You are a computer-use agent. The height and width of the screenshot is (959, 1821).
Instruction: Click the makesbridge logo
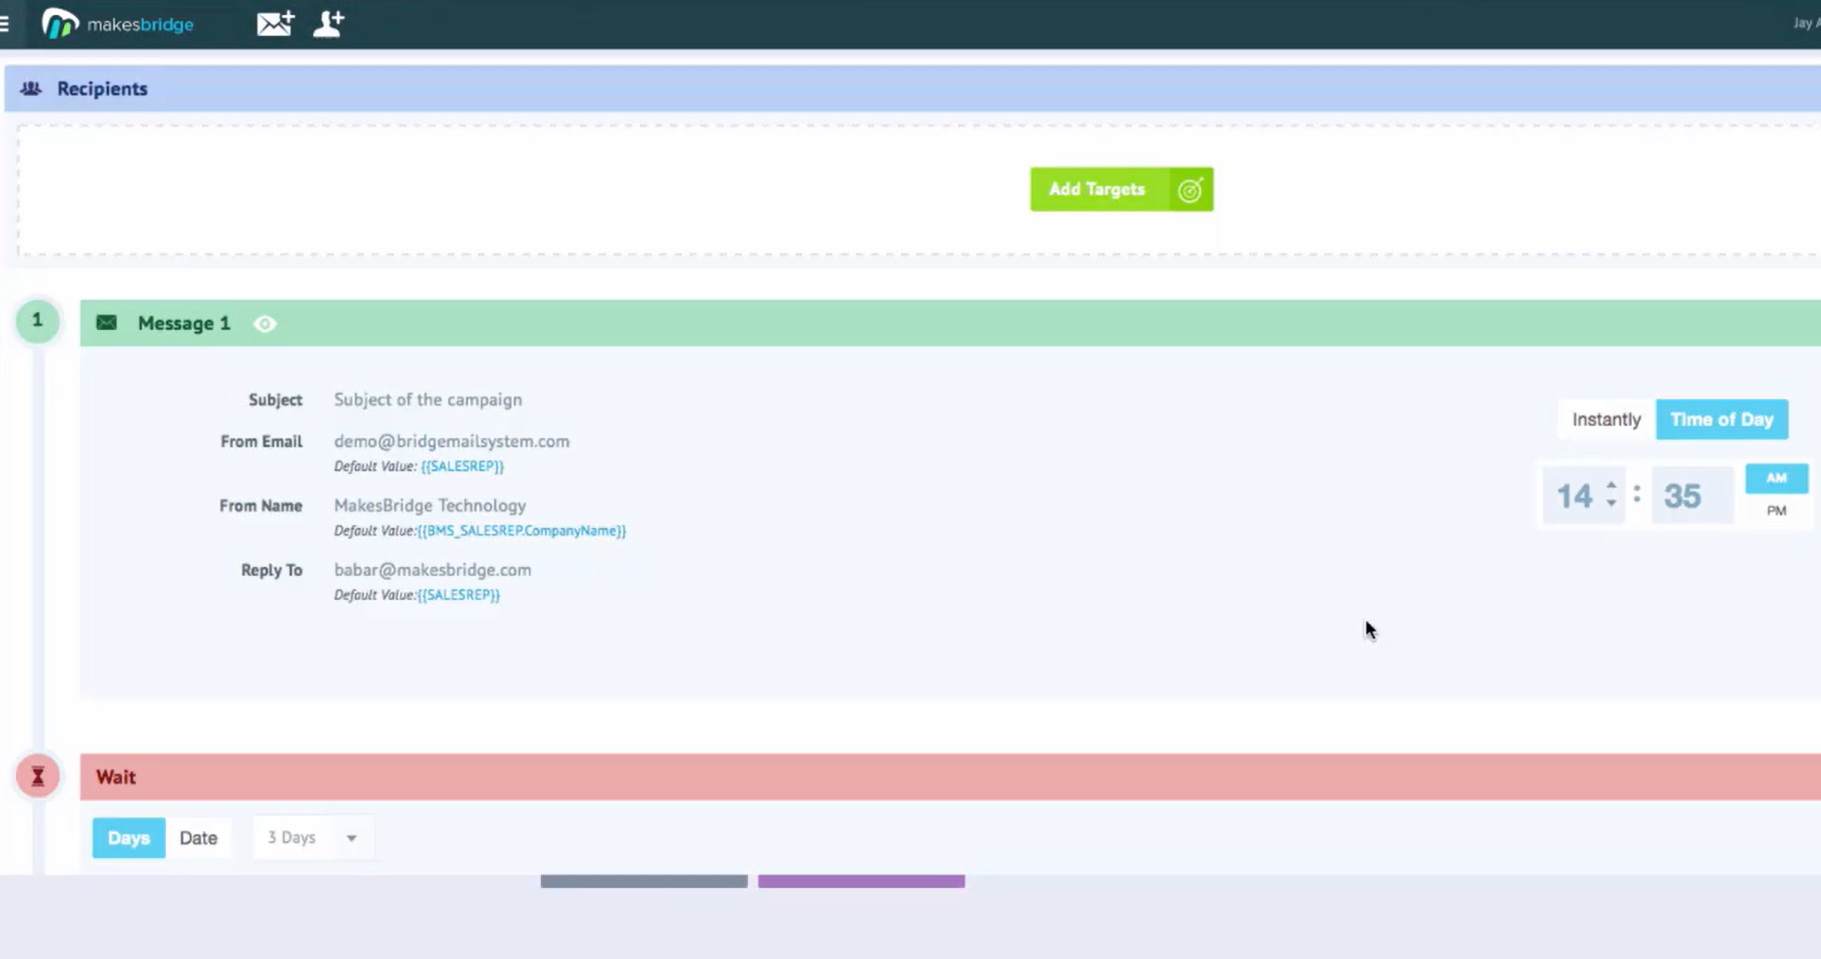point(115,23)
